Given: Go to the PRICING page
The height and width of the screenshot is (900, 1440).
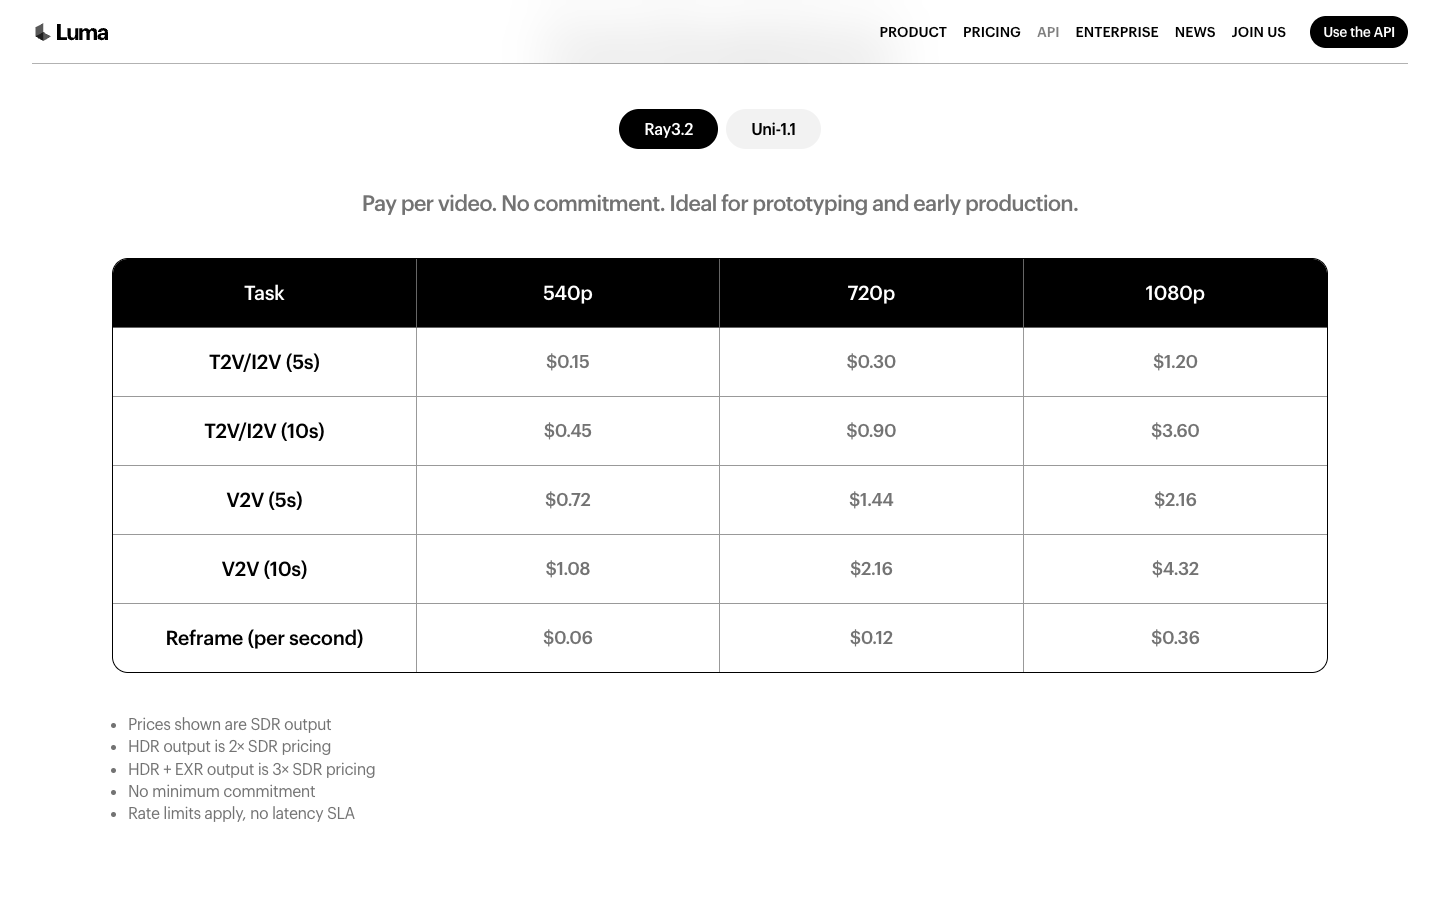Looking at the screenshot, I should coord(992,32).
